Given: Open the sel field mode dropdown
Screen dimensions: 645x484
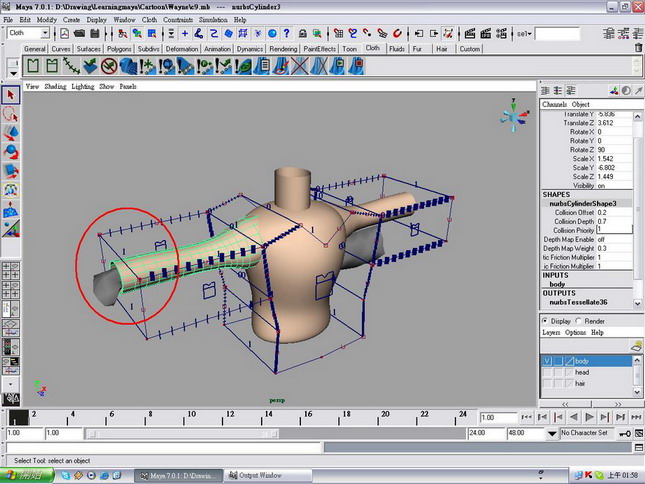Looking at the screenshot, I should click(524, 34).
